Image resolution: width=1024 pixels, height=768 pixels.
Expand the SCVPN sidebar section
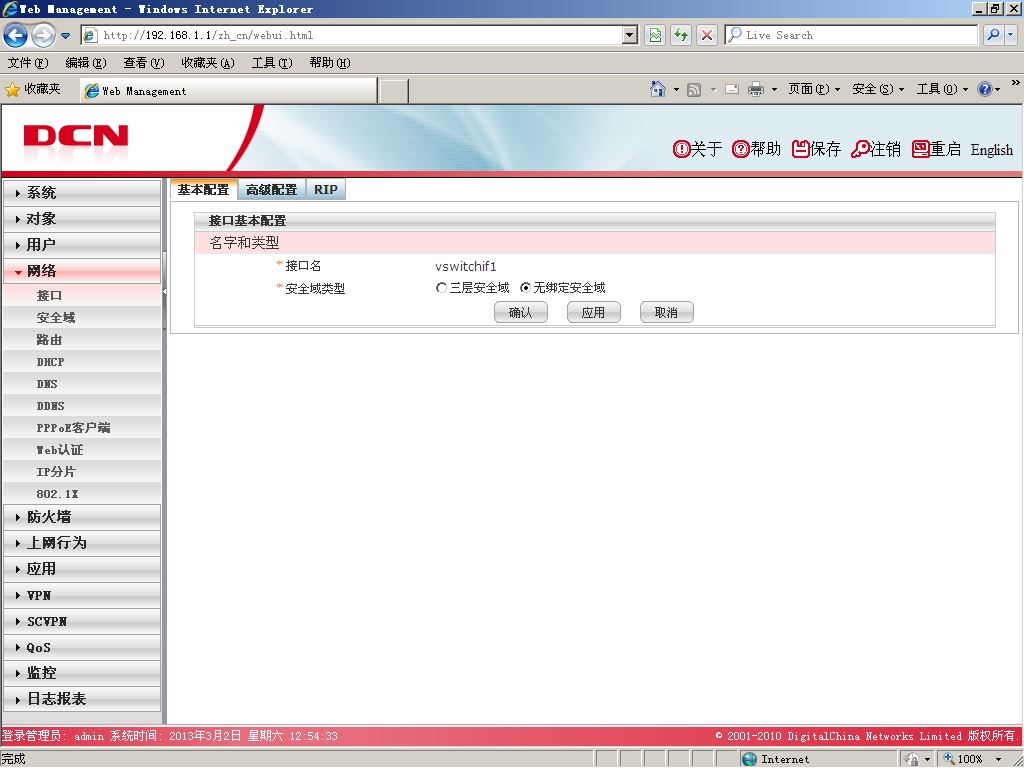tap(82, 622)
